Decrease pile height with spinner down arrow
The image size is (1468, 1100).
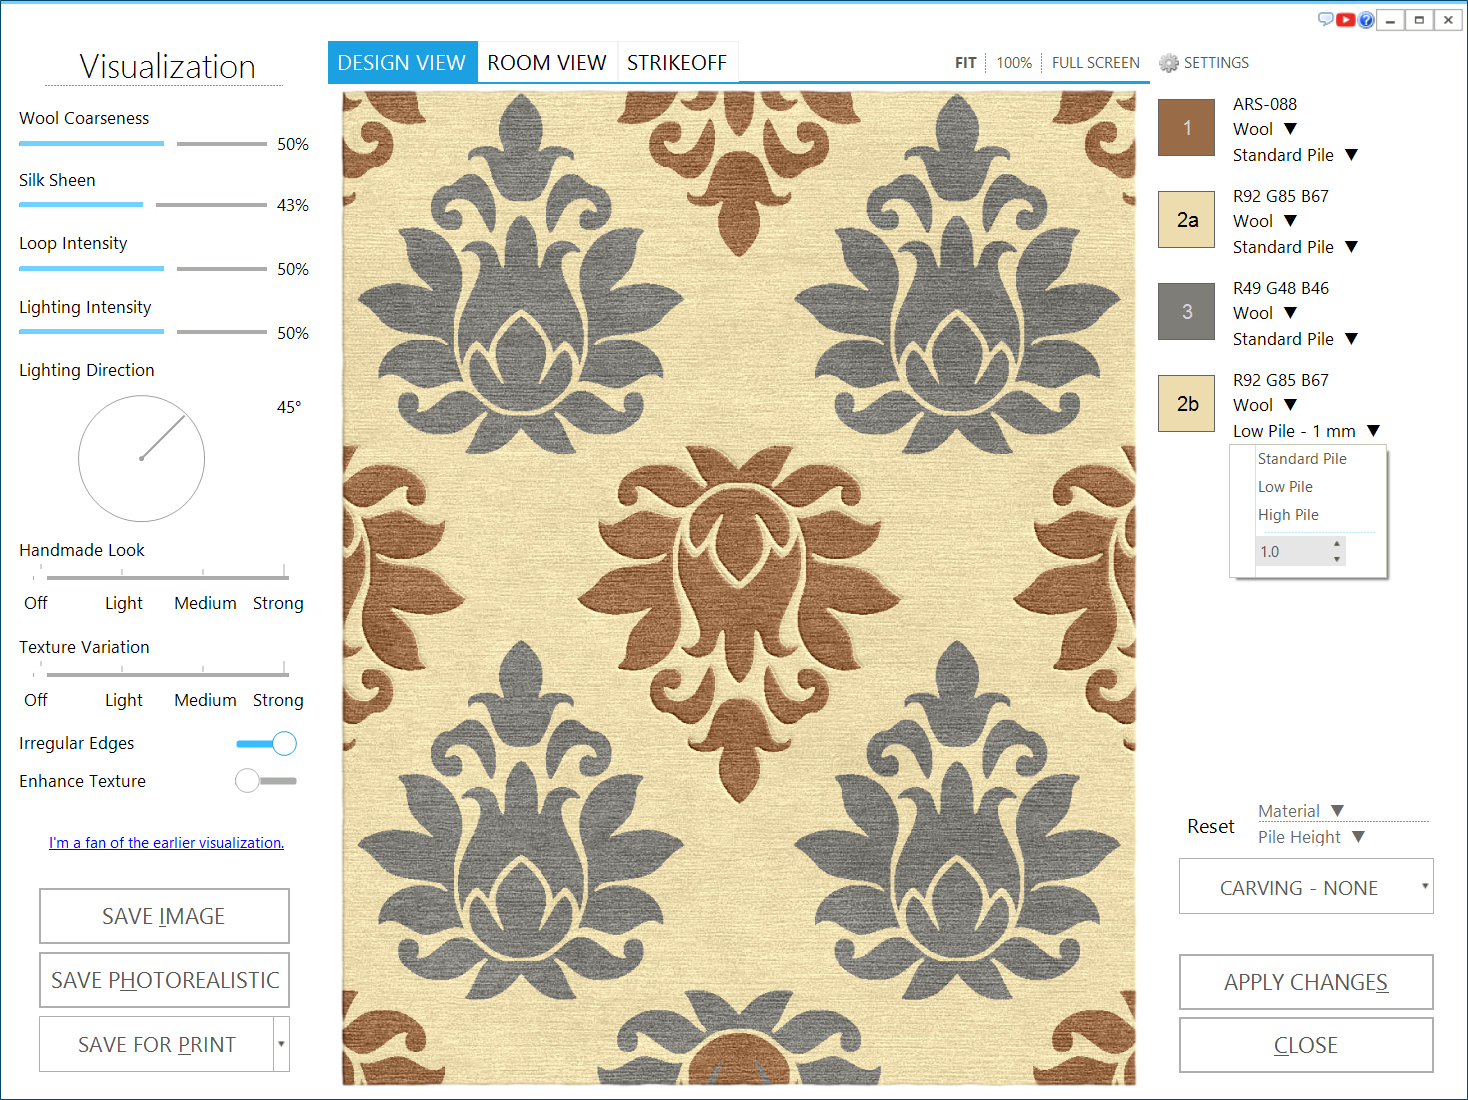point(1337,559)
